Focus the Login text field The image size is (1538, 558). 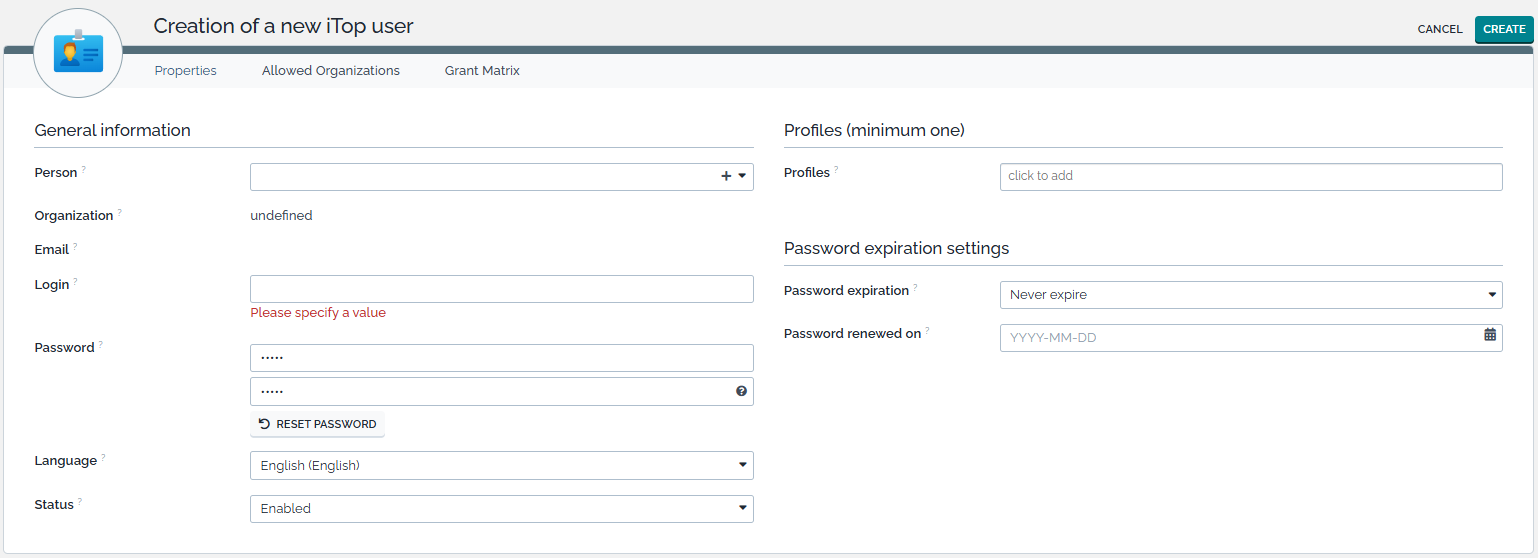click(x=501, y=289)
